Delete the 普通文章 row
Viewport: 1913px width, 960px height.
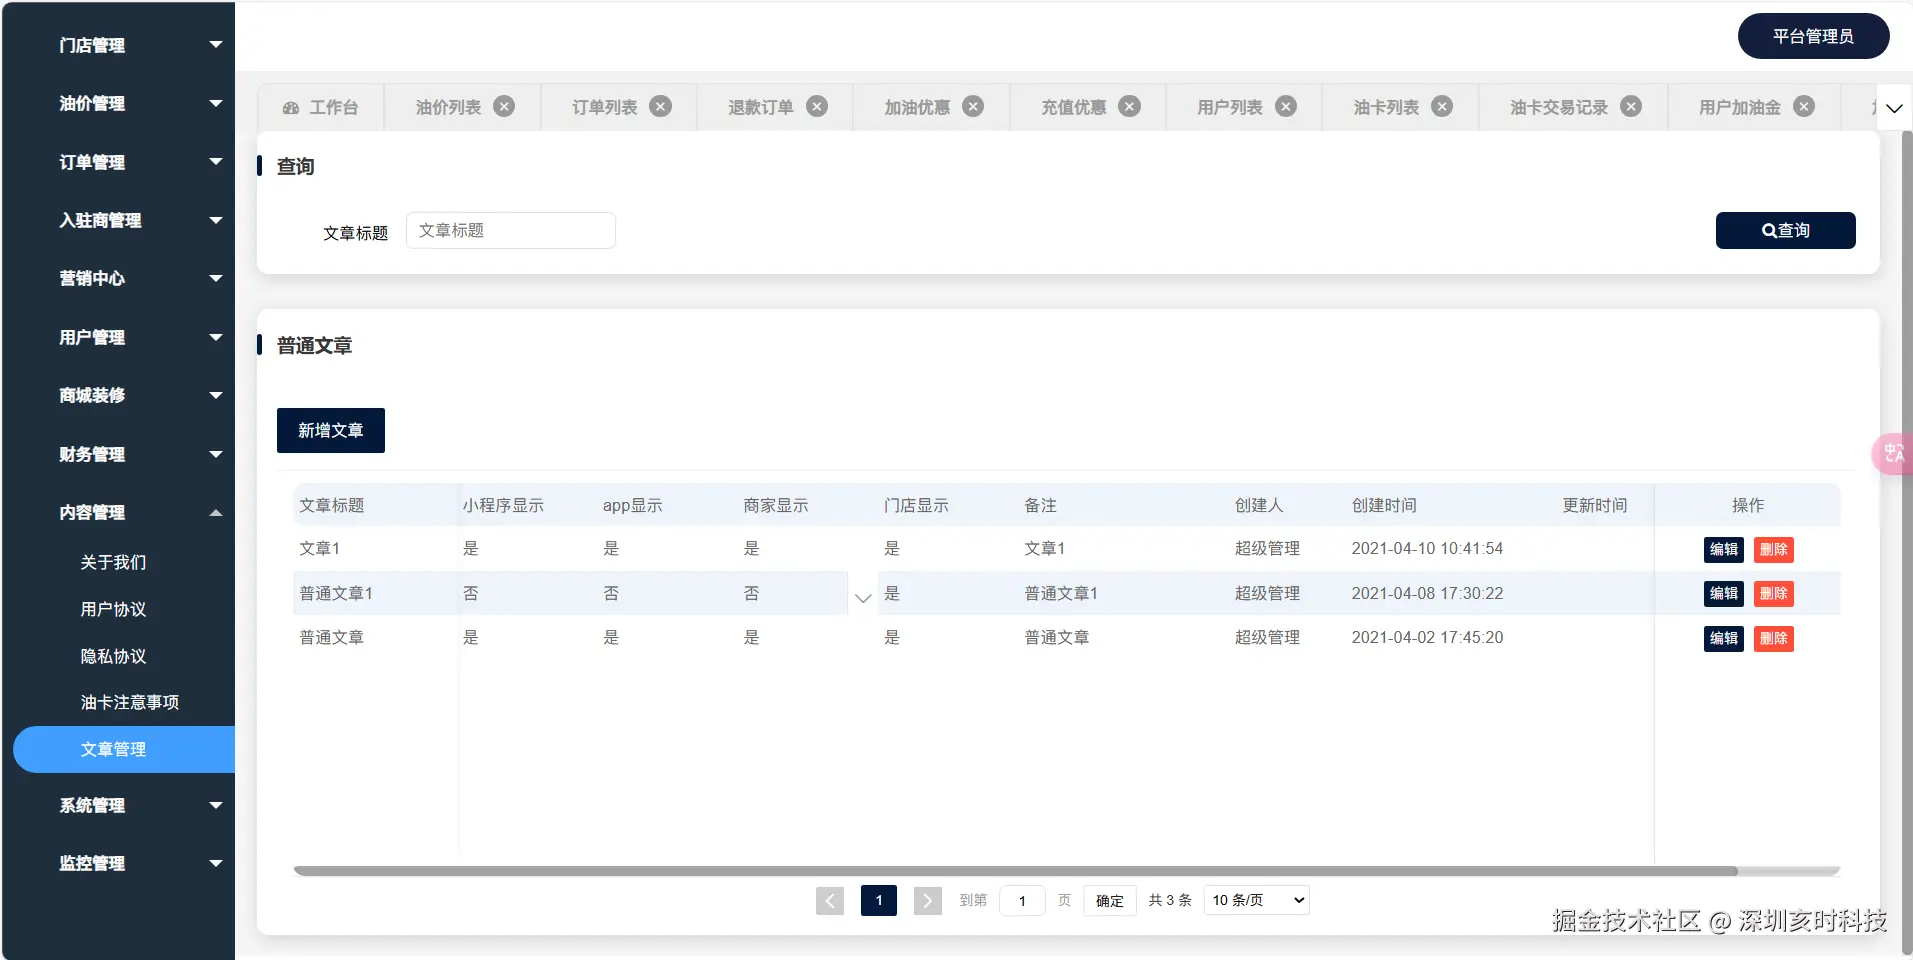point(1773,638)
